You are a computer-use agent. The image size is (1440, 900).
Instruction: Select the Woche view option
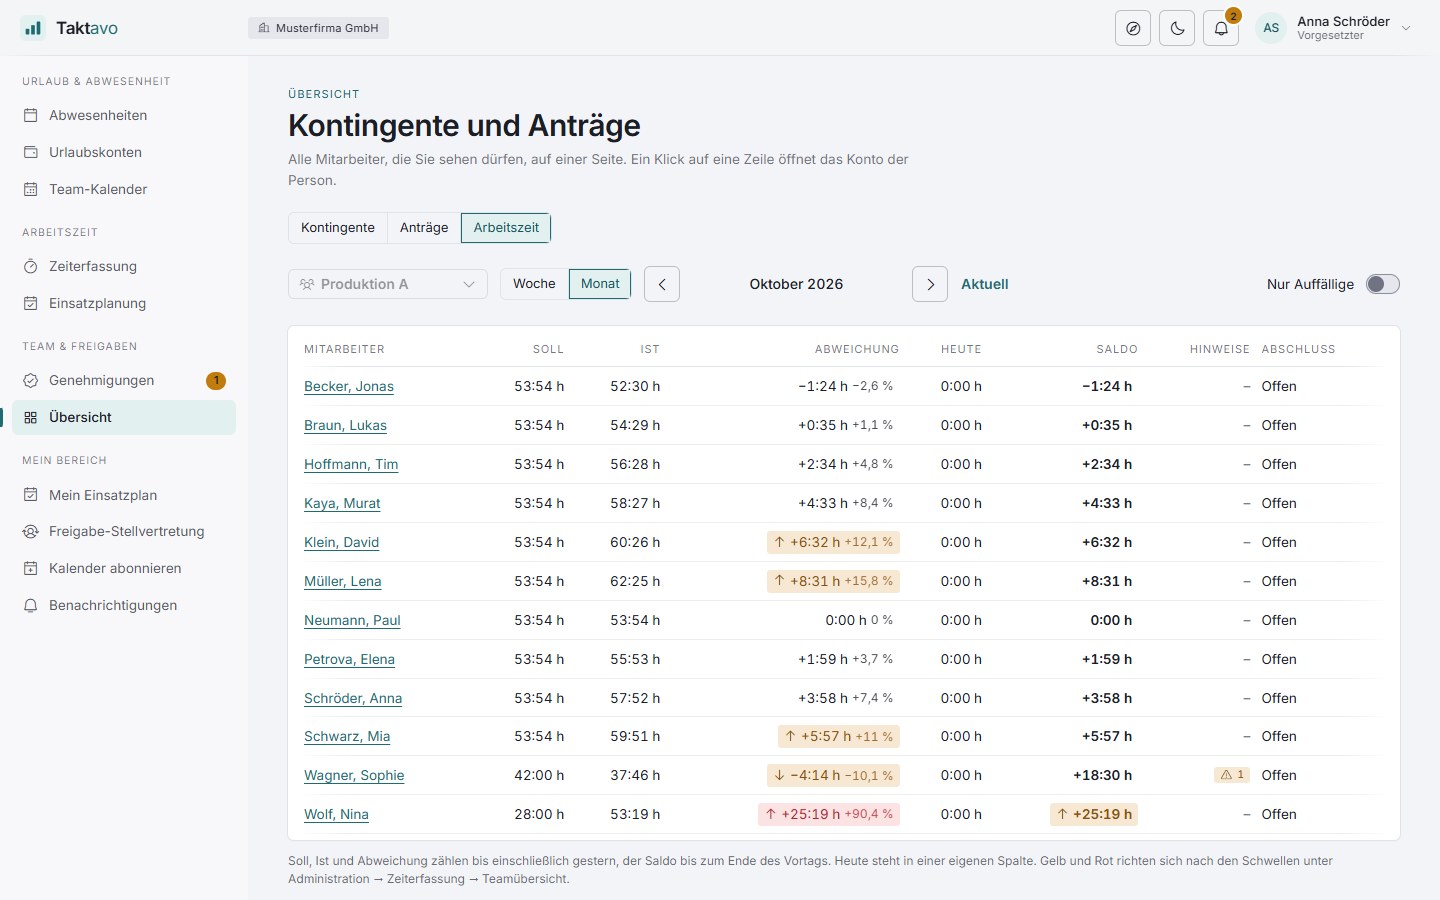(534, 284)
